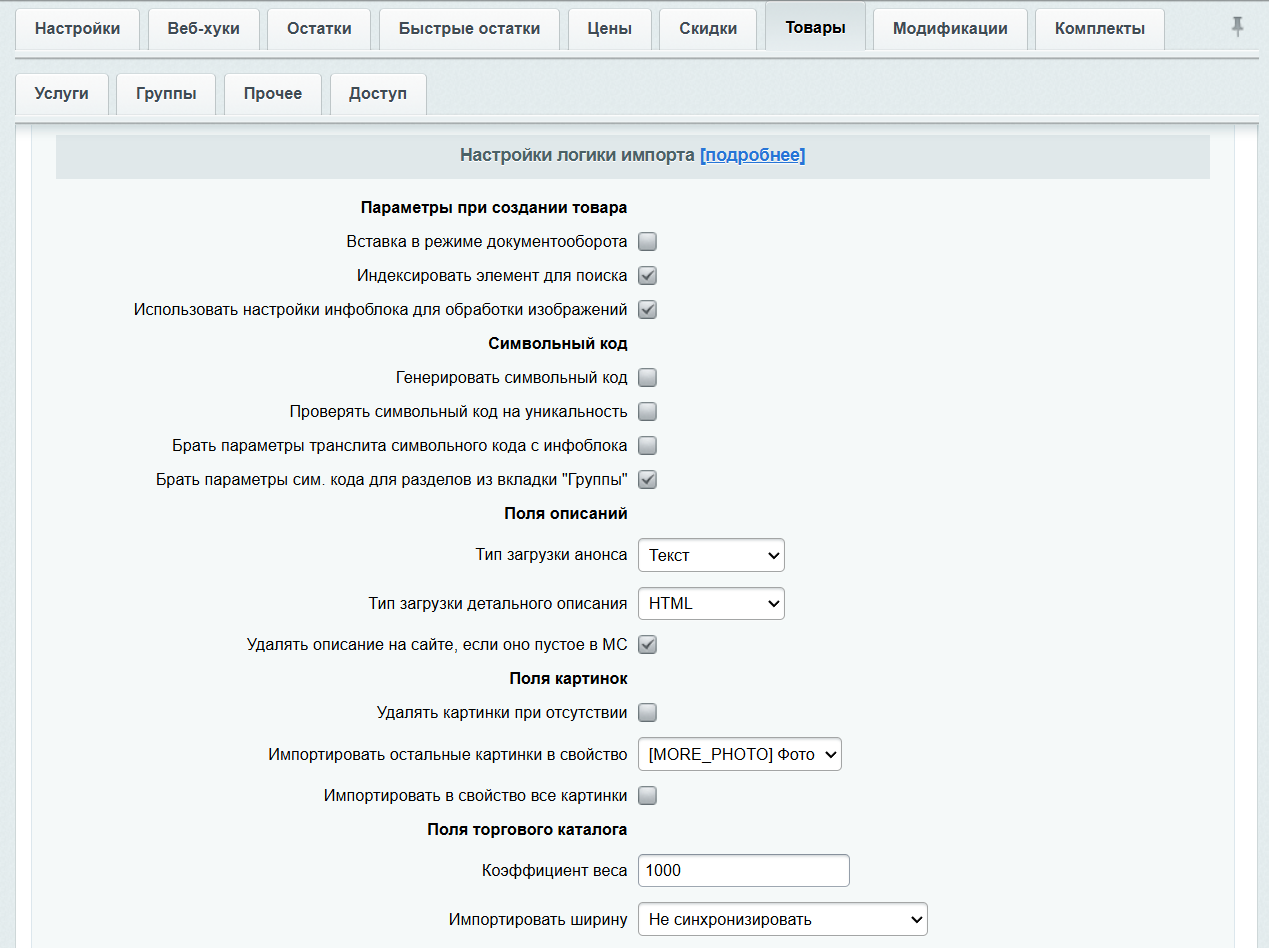This screenshot has width=1269, height=948.
Task: Expand 'Тип загрузки детального описания' dropdown
Action: pyautogui.click(x=711, y=604)
